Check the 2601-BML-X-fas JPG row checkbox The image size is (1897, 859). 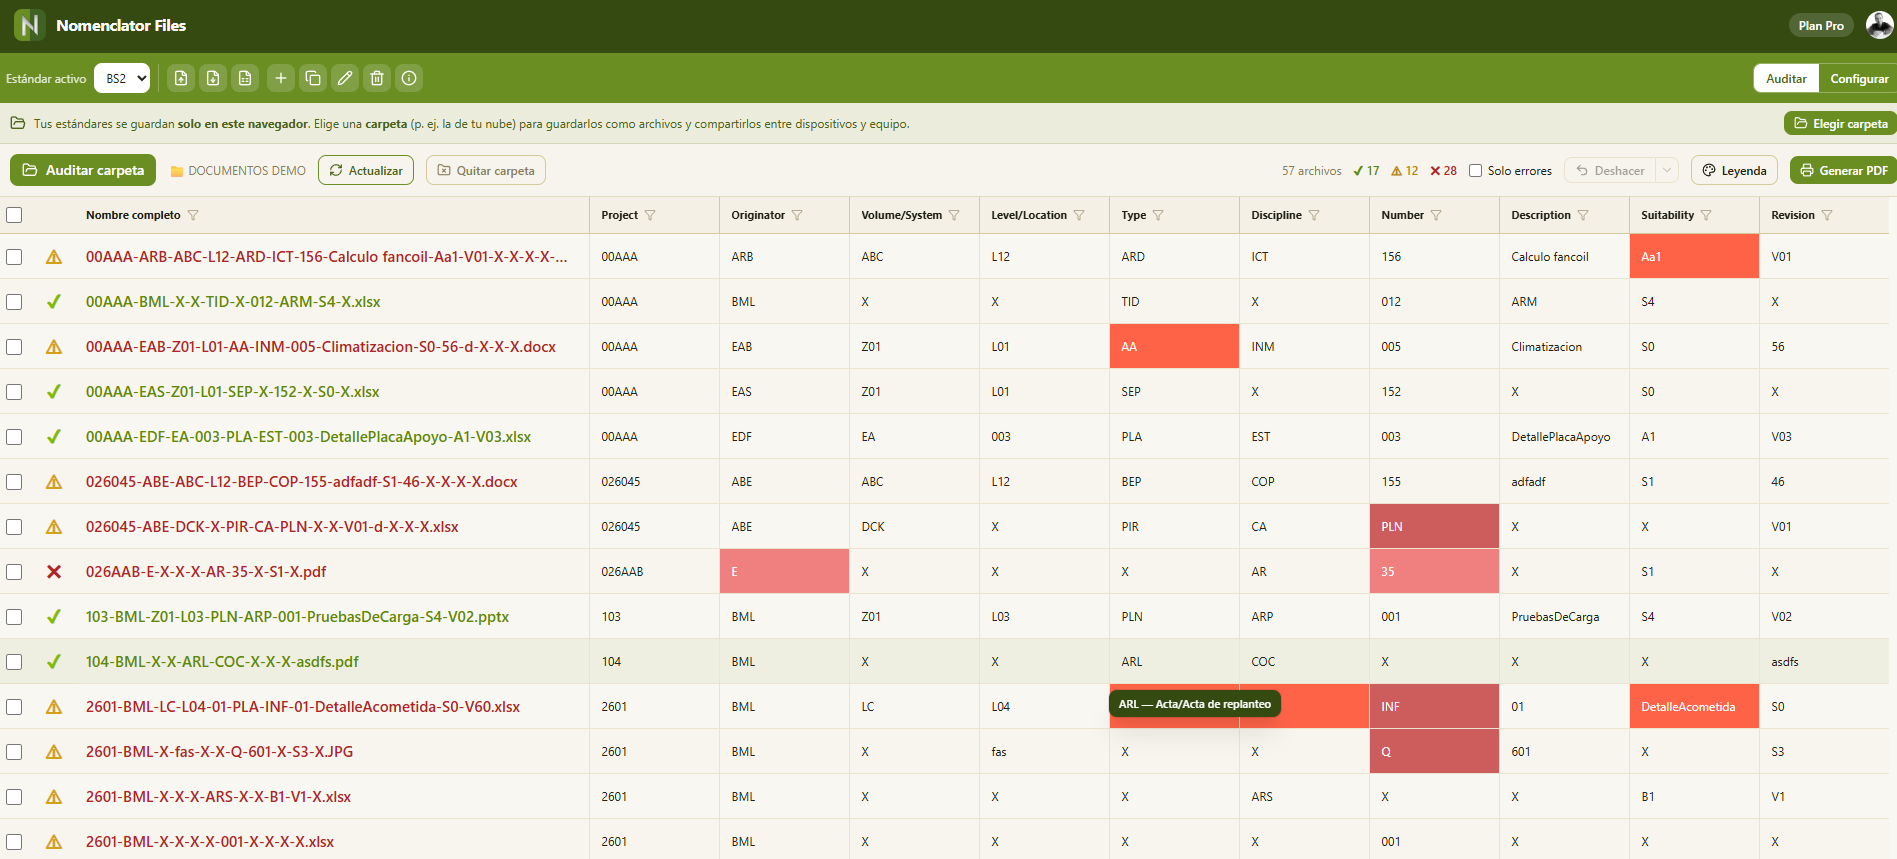tap(14, 752)
